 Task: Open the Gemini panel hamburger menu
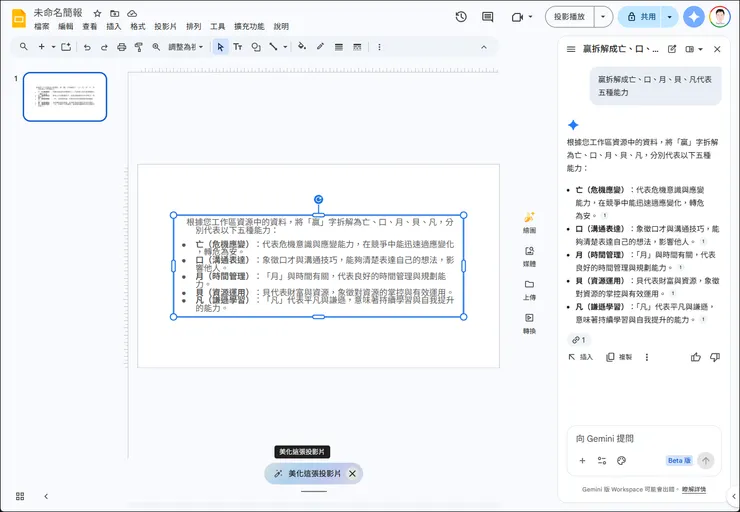571,49
